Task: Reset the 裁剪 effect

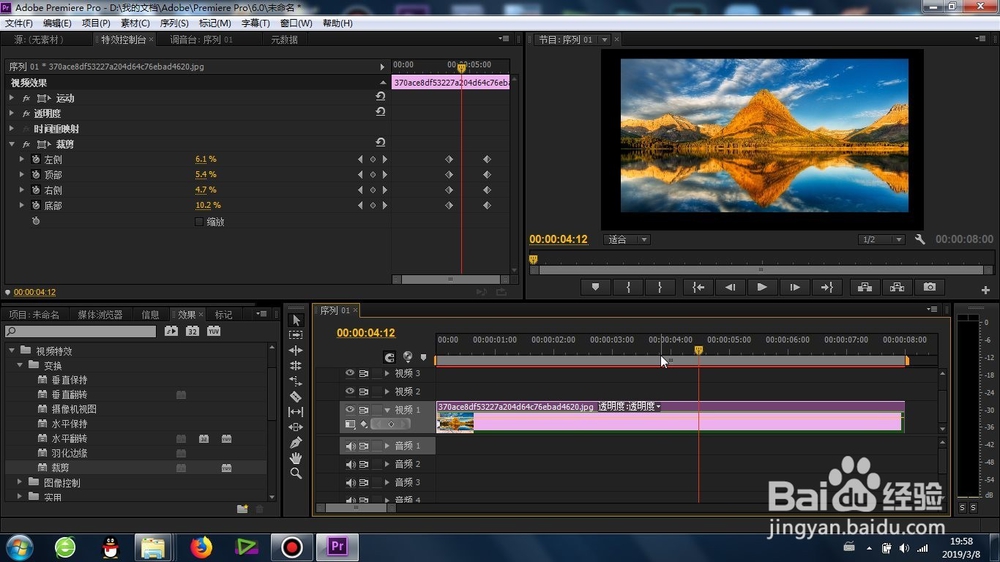Action: click(x=381, y=142)
